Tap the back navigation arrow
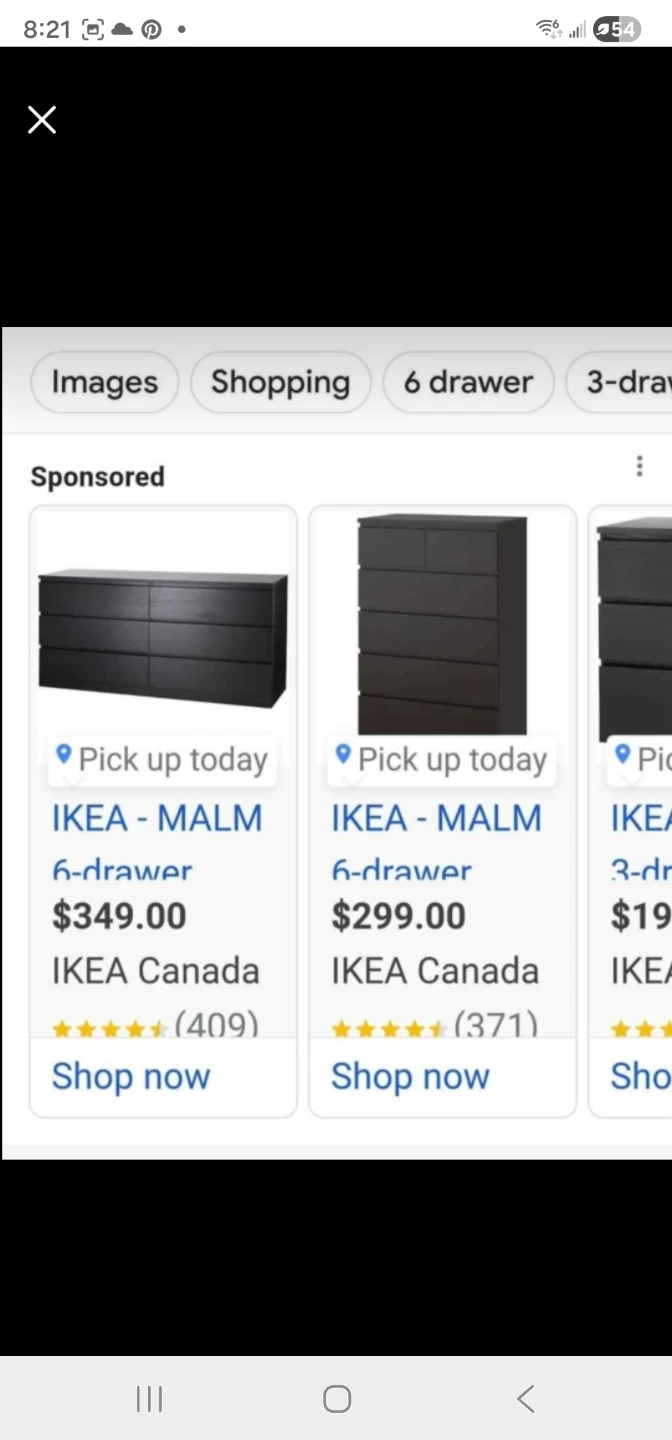Viewport: 672px width, 1440px height. pos(524,1400)
